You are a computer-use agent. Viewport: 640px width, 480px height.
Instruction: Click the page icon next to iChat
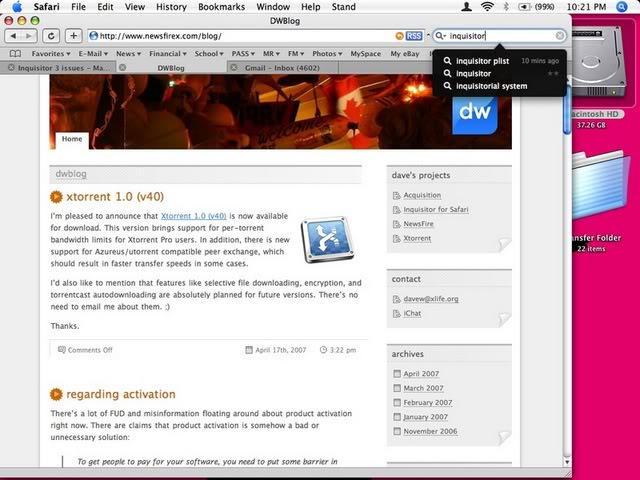pyautogui.click(x=396, y=313)
